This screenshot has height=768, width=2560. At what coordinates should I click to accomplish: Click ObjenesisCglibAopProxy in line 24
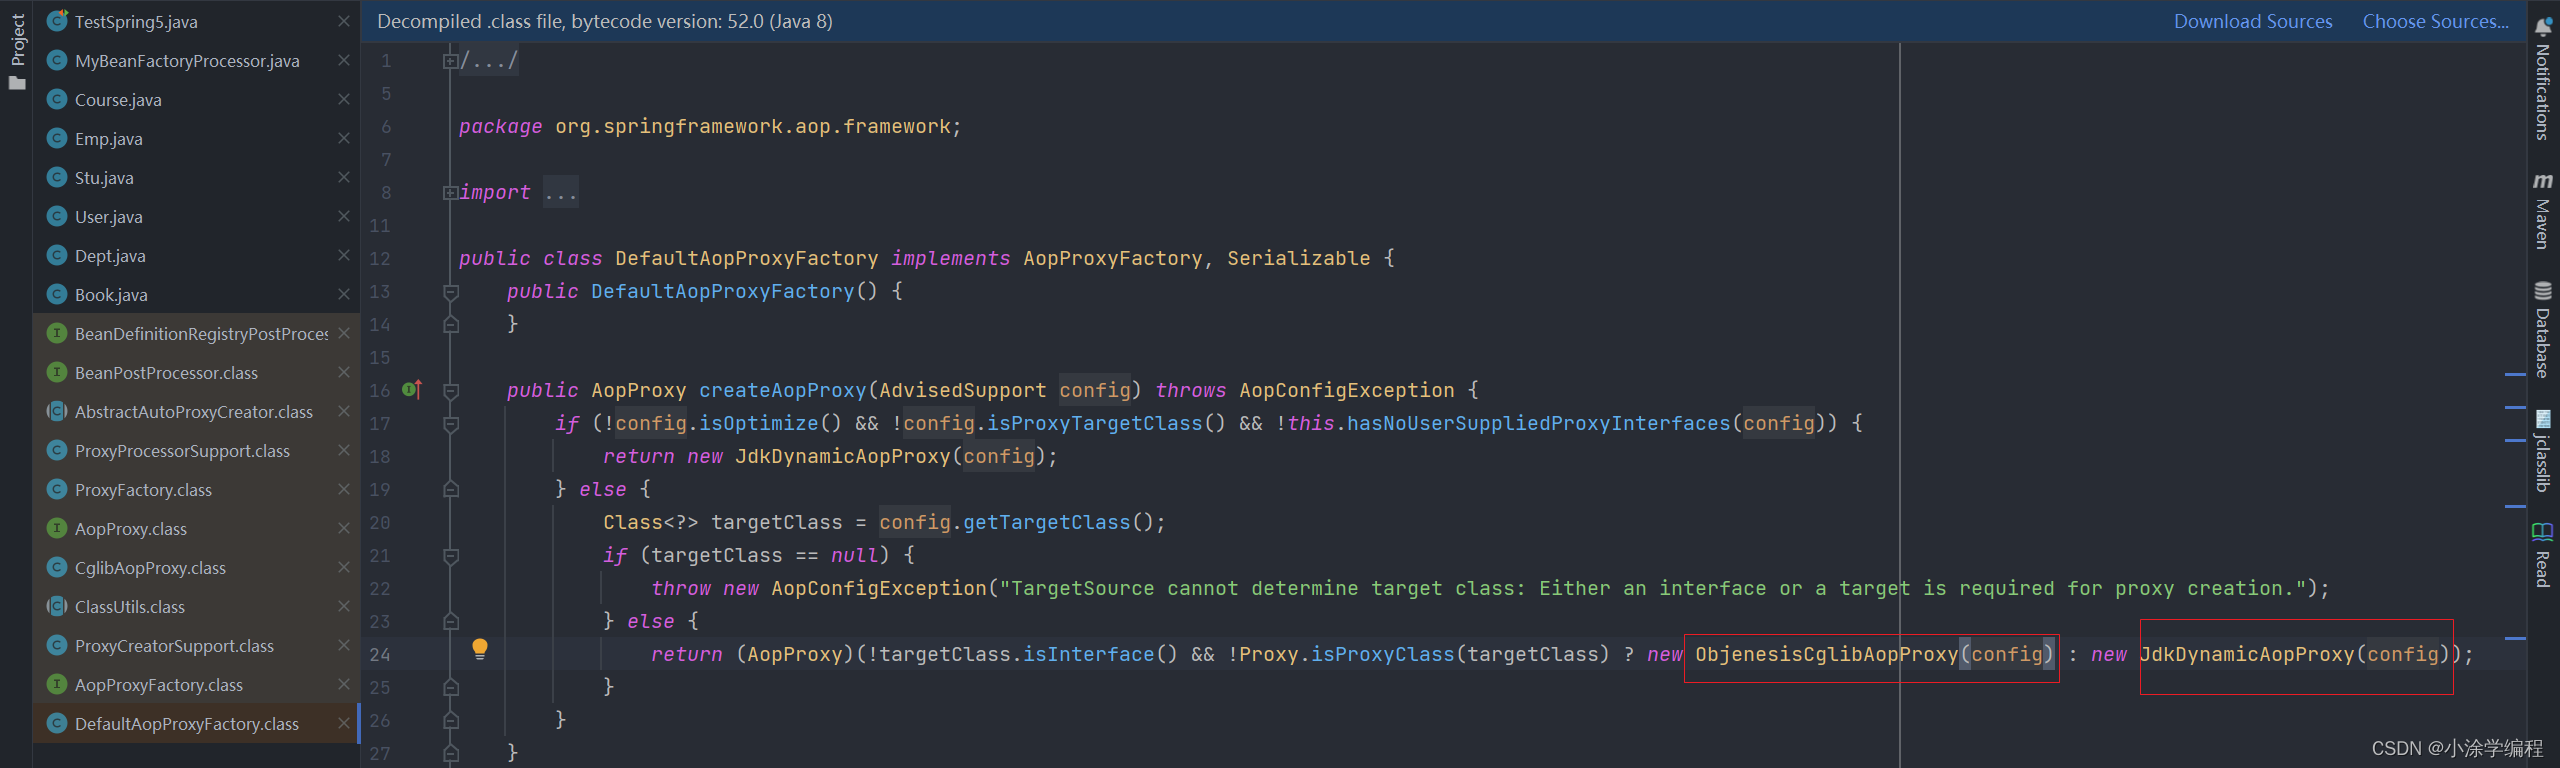[1827, 654]
